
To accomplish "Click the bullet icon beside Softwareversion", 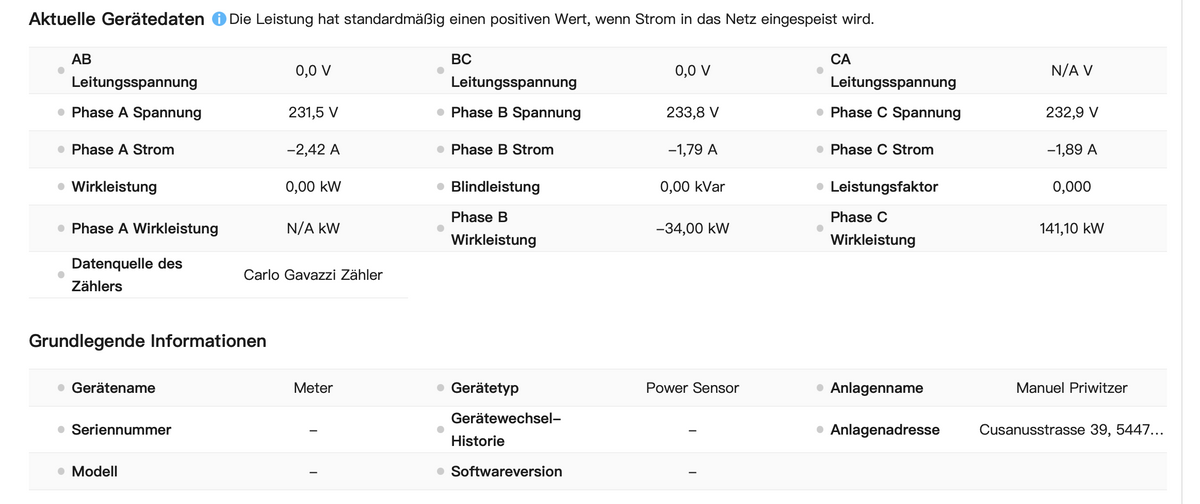I will (440, 472).
